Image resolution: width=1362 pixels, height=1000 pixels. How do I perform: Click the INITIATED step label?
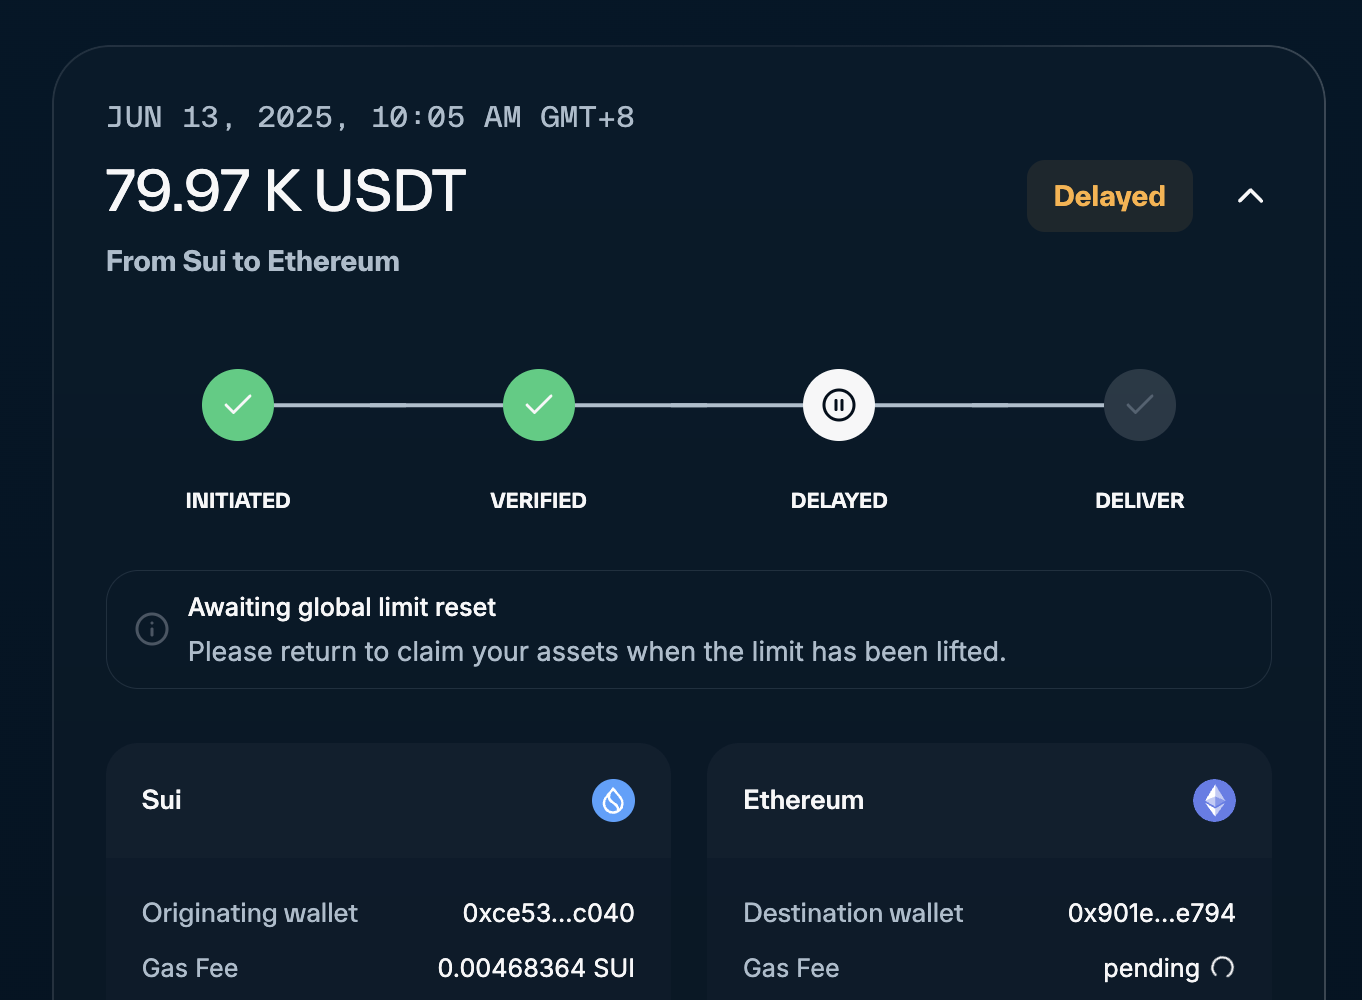pyautogui.click(x=238, y=500)
